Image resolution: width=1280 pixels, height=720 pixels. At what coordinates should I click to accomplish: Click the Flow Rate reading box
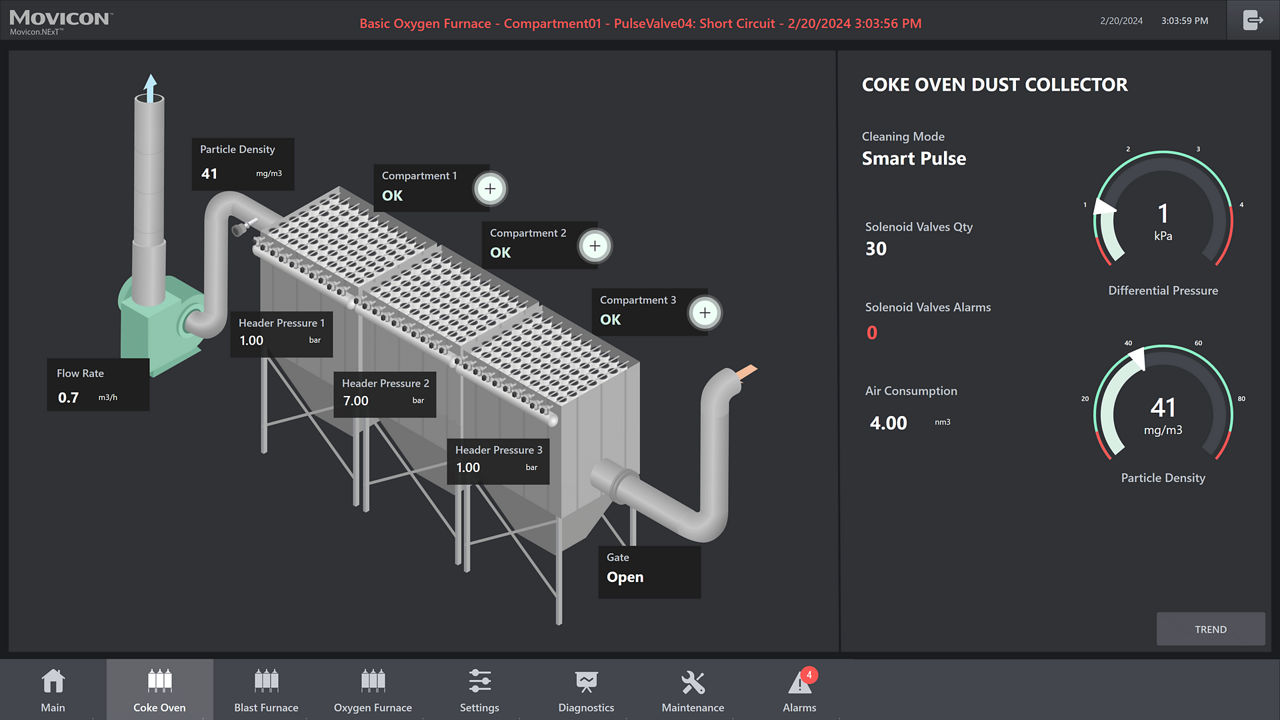coord(99,386)
